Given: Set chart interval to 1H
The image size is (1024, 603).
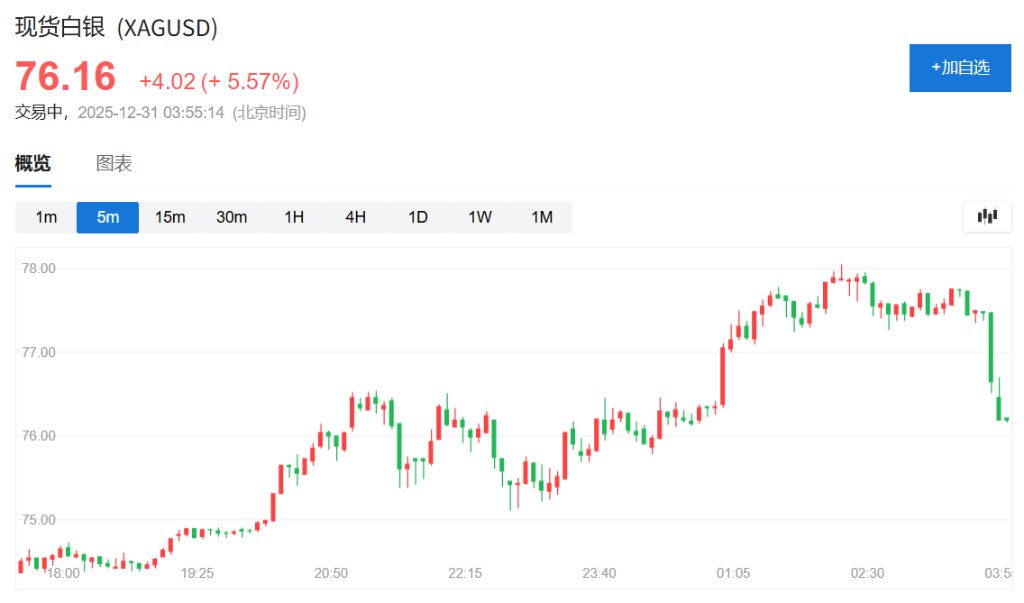Looking at the screenshot, I should tap(294, 217).
